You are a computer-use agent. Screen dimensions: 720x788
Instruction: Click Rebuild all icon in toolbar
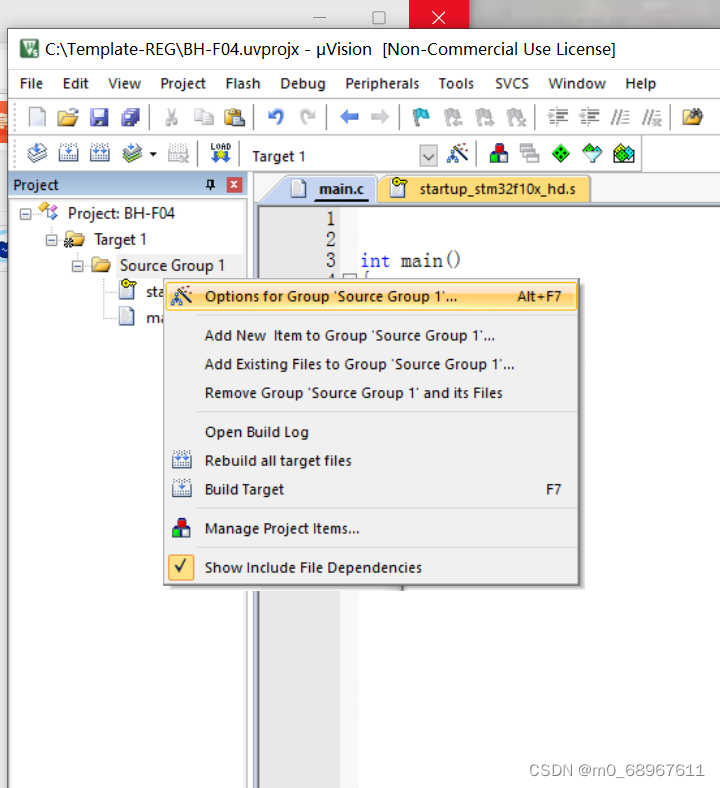tap(99, 153)
